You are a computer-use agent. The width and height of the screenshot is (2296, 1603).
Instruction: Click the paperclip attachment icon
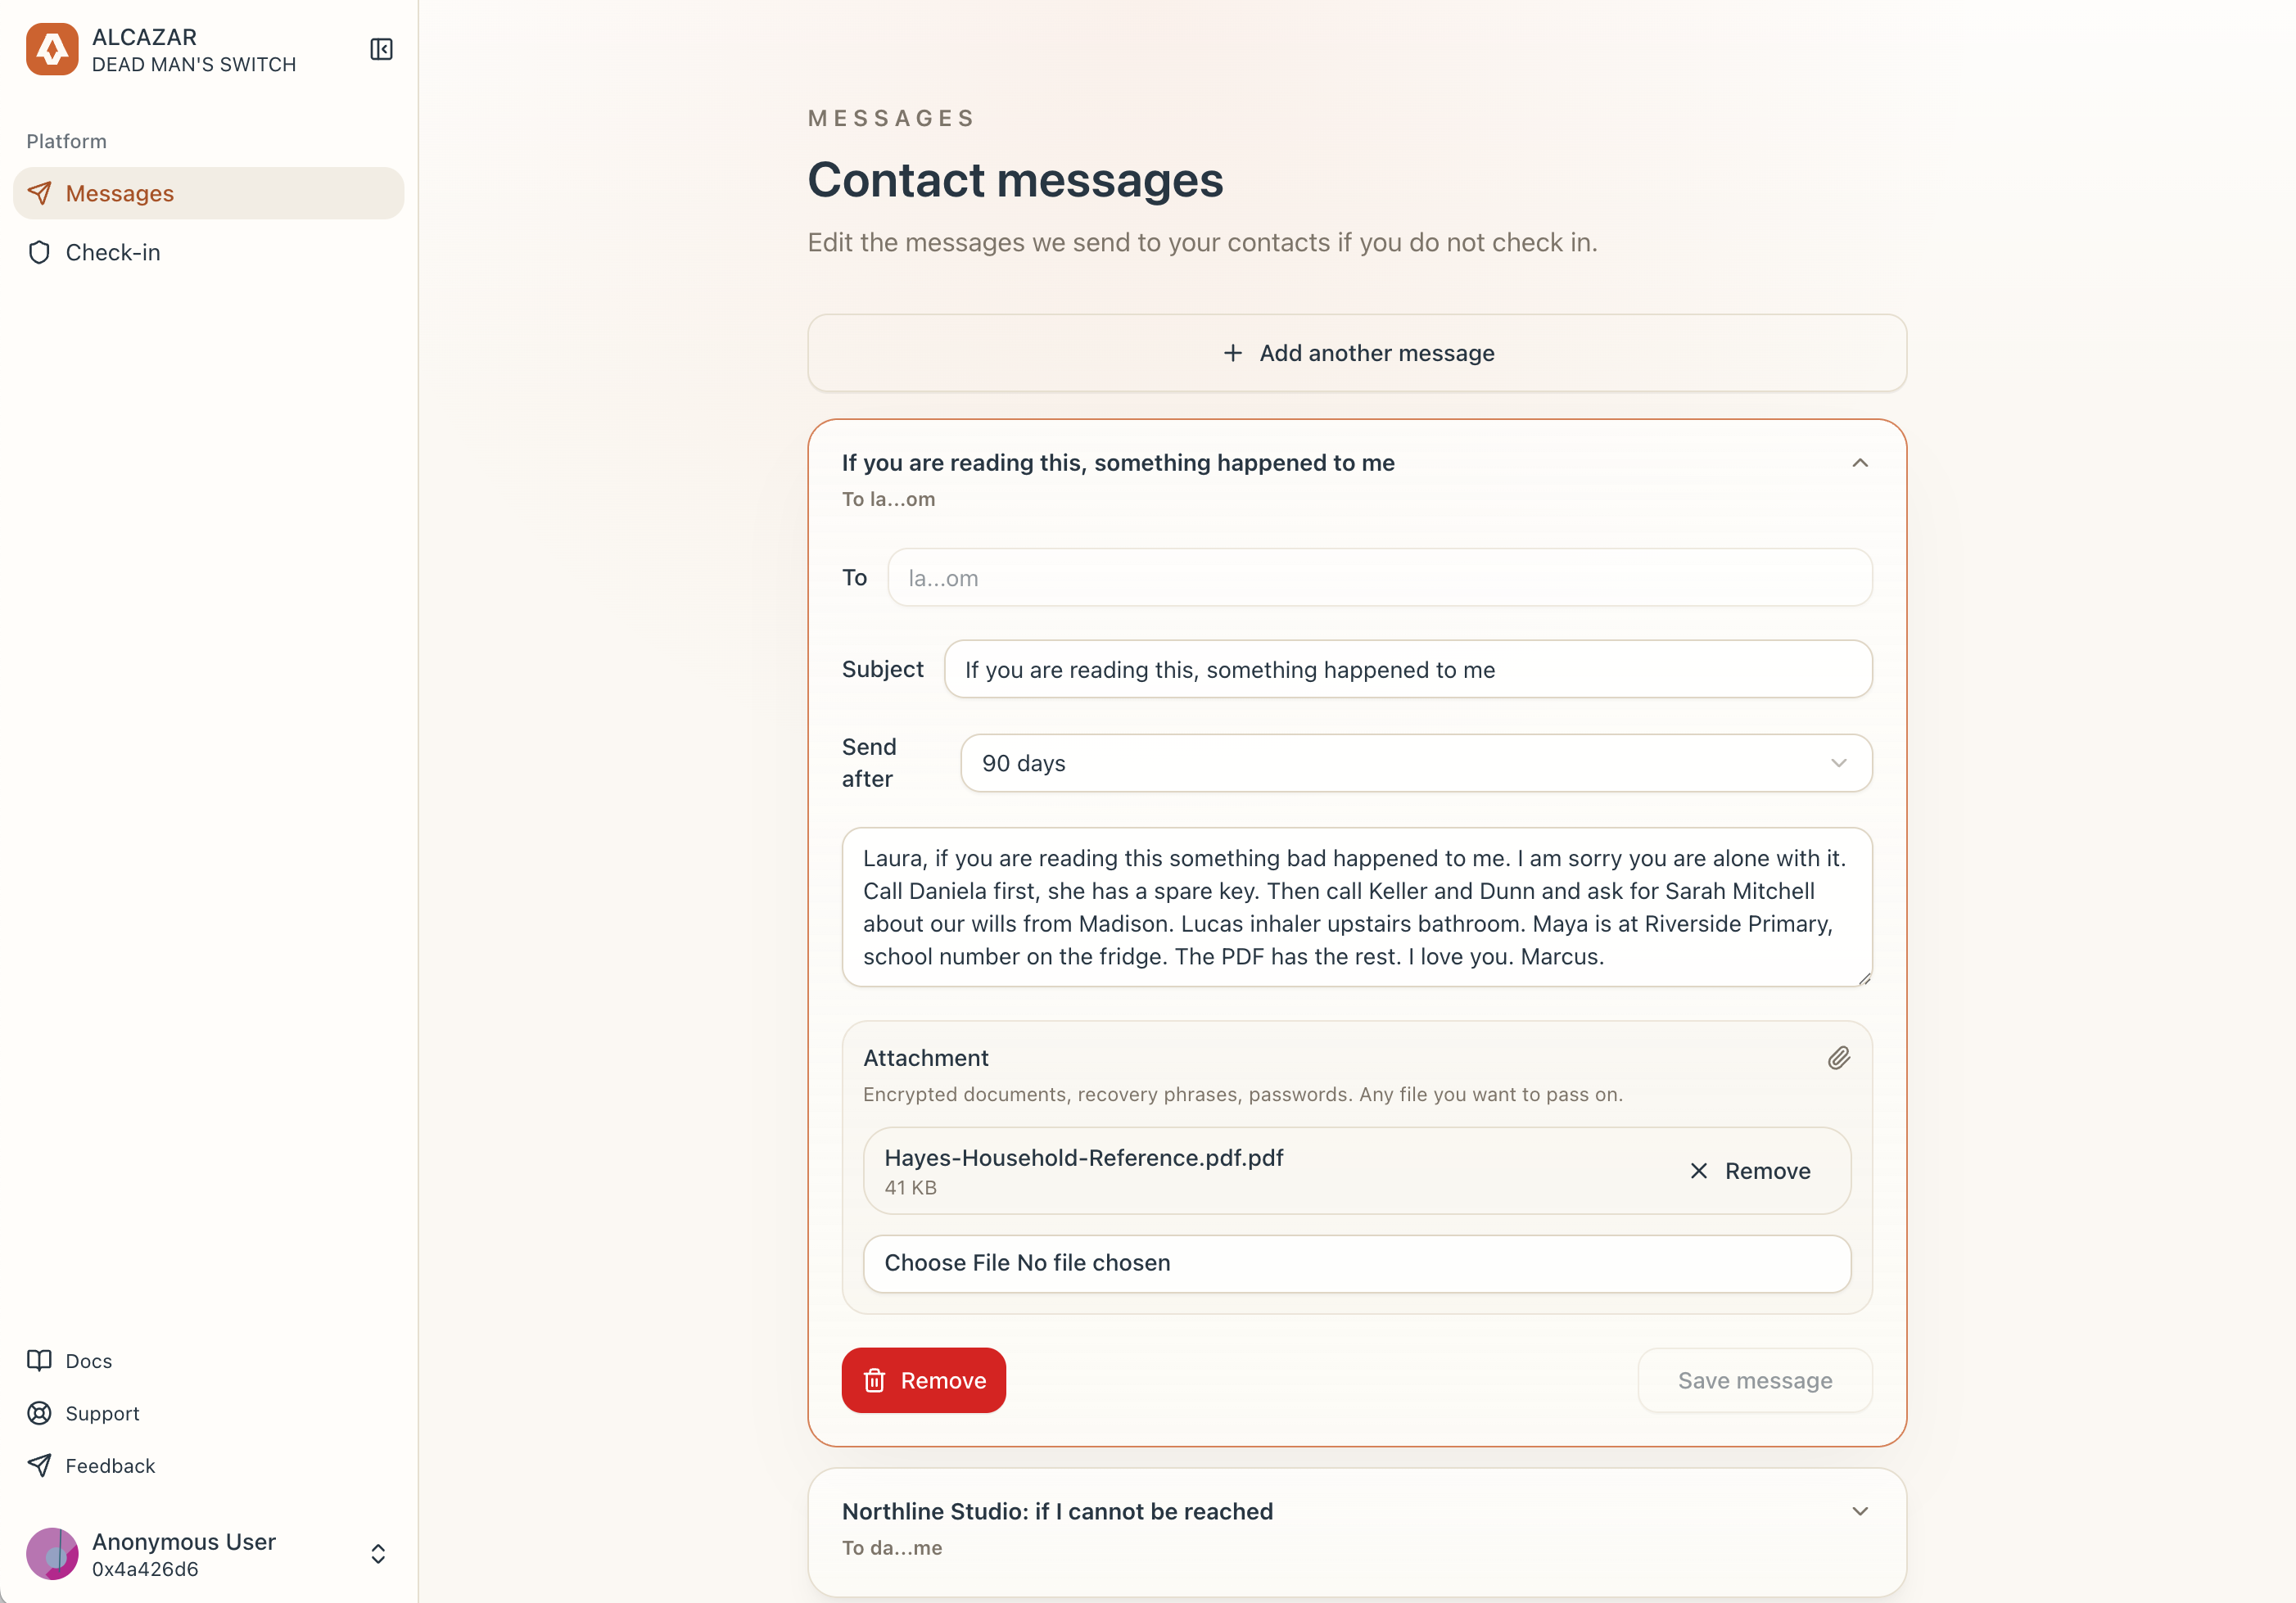coord(1838,1058)
